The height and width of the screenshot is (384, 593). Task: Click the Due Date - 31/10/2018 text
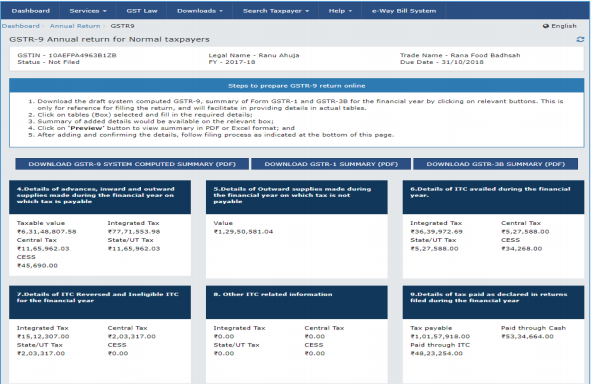point(442,62)
